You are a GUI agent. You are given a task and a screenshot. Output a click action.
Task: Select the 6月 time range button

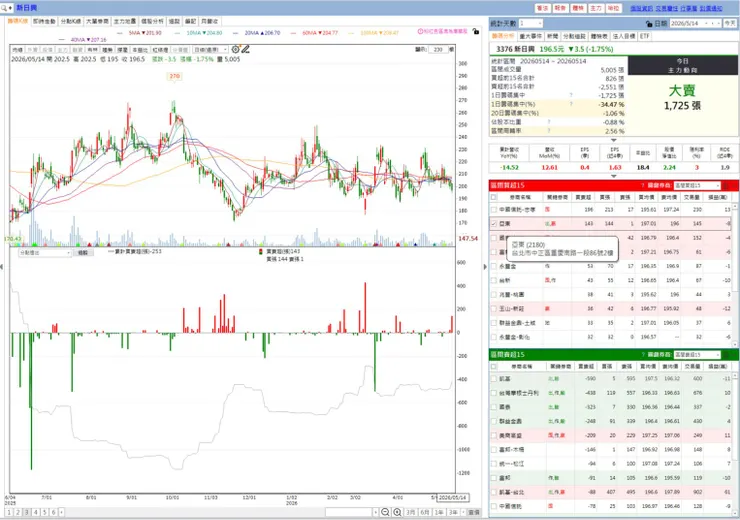(x=425, y=512)
